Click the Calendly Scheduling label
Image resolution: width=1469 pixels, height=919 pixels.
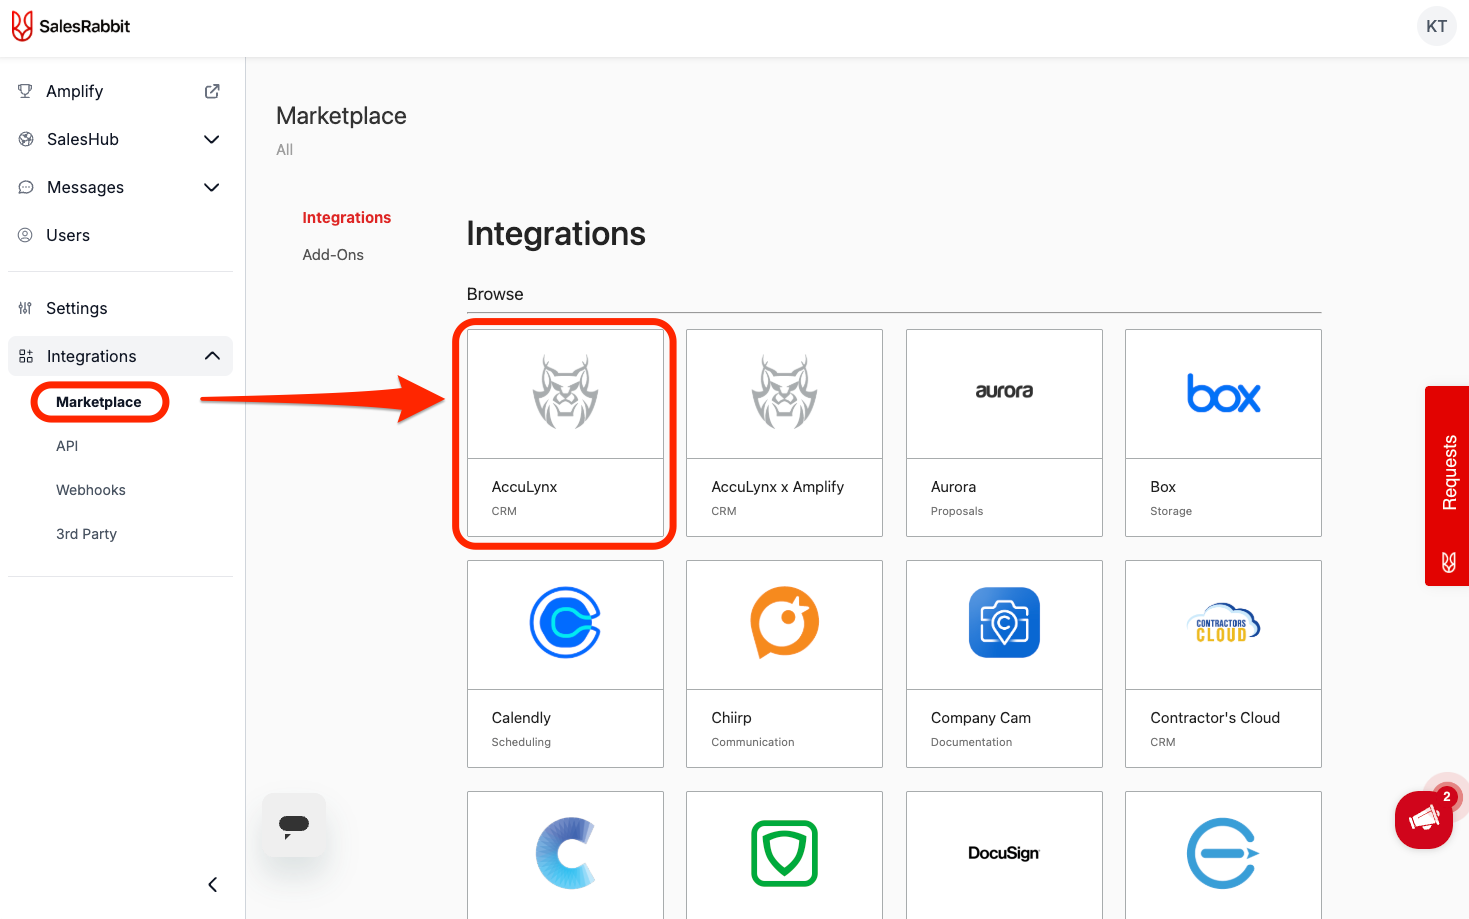[x=521, y=742]
